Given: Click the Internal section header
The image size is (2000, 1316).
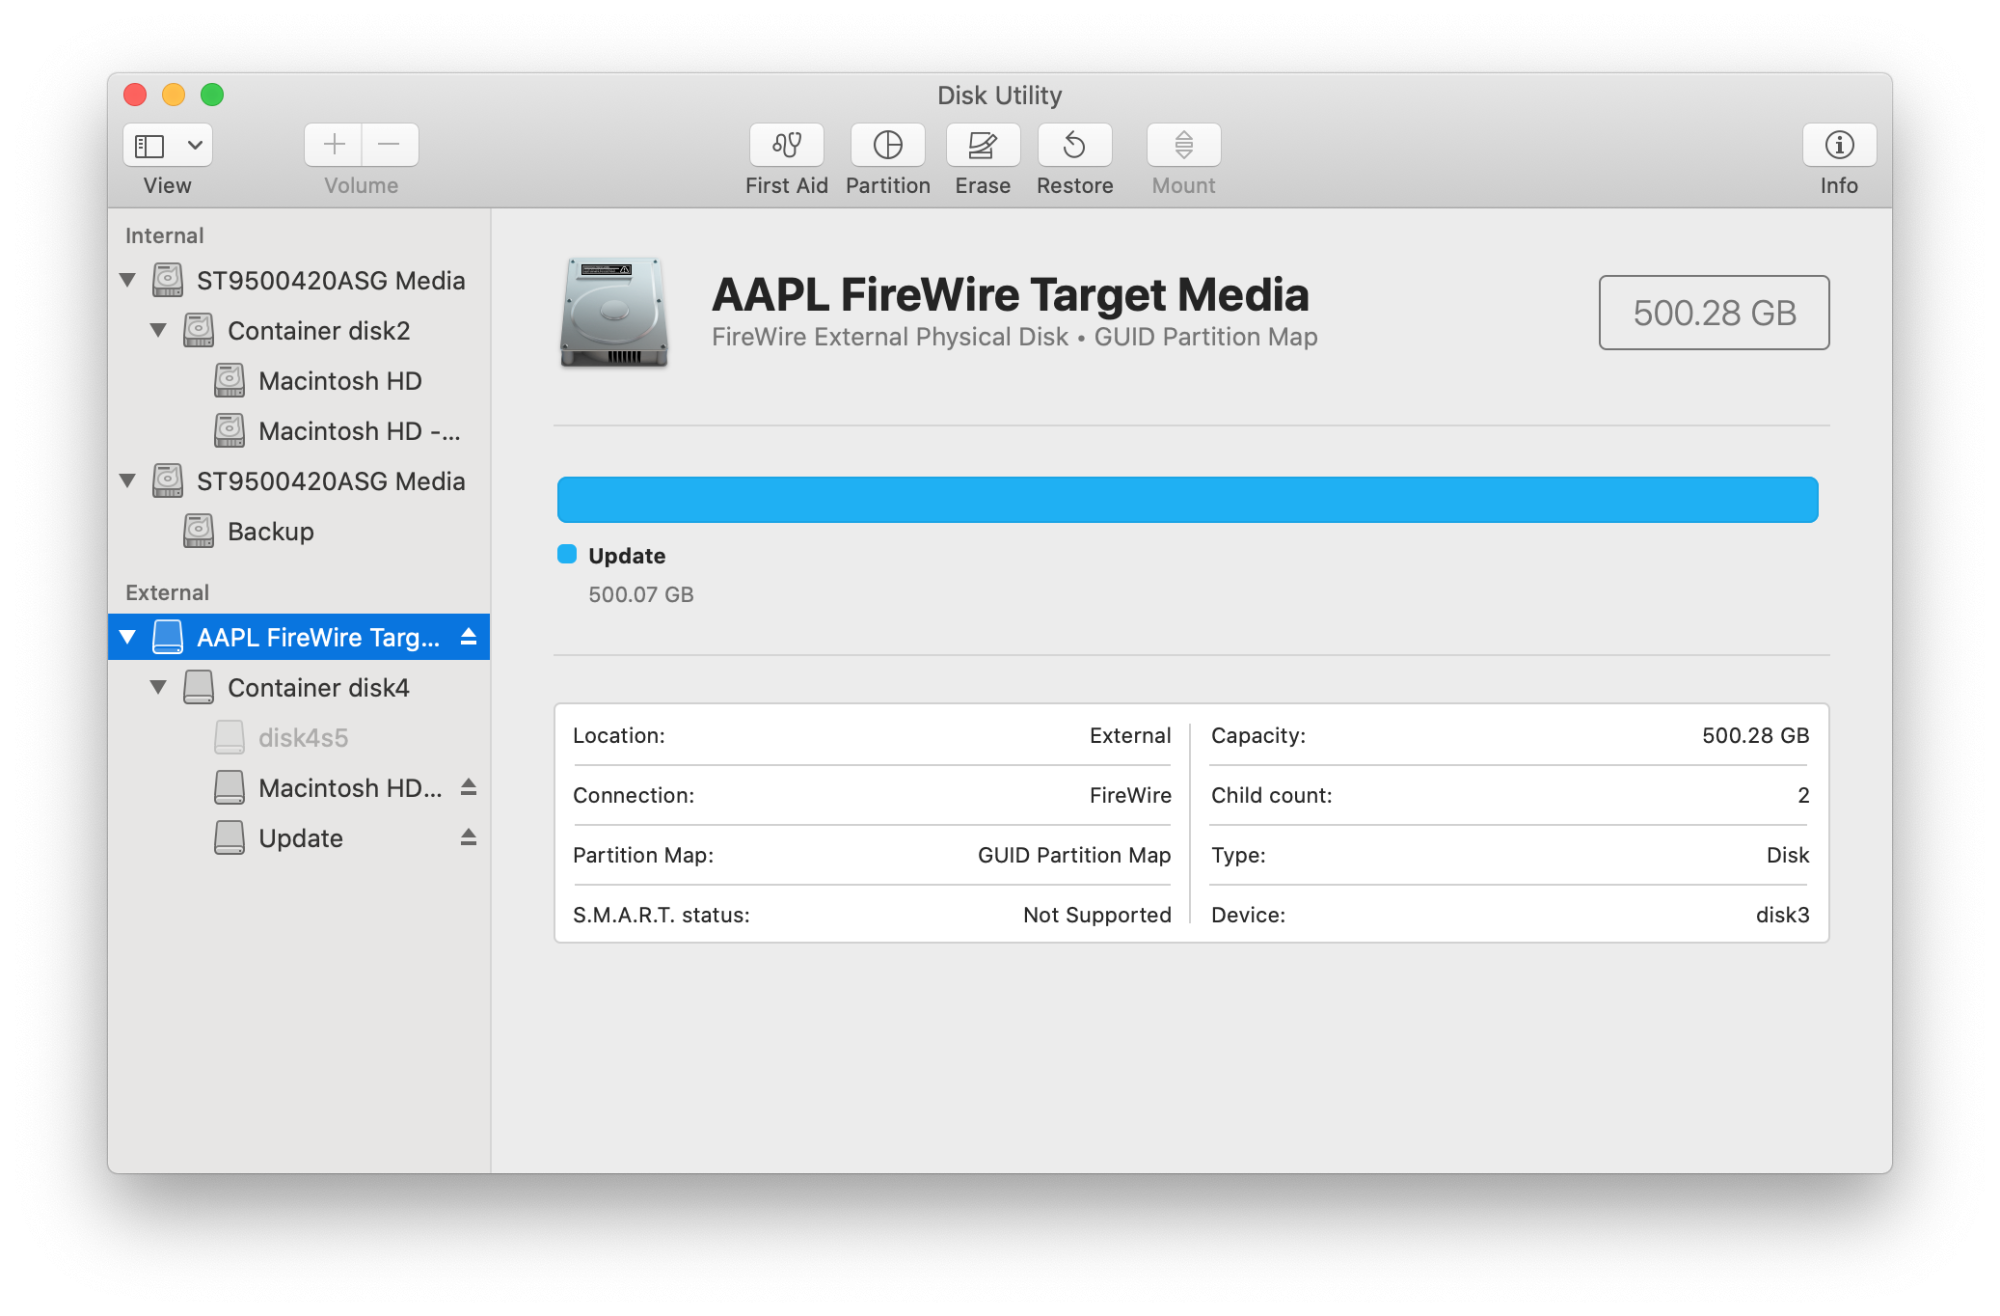Looking at the screenshot, I should click(x=164, y=236).
